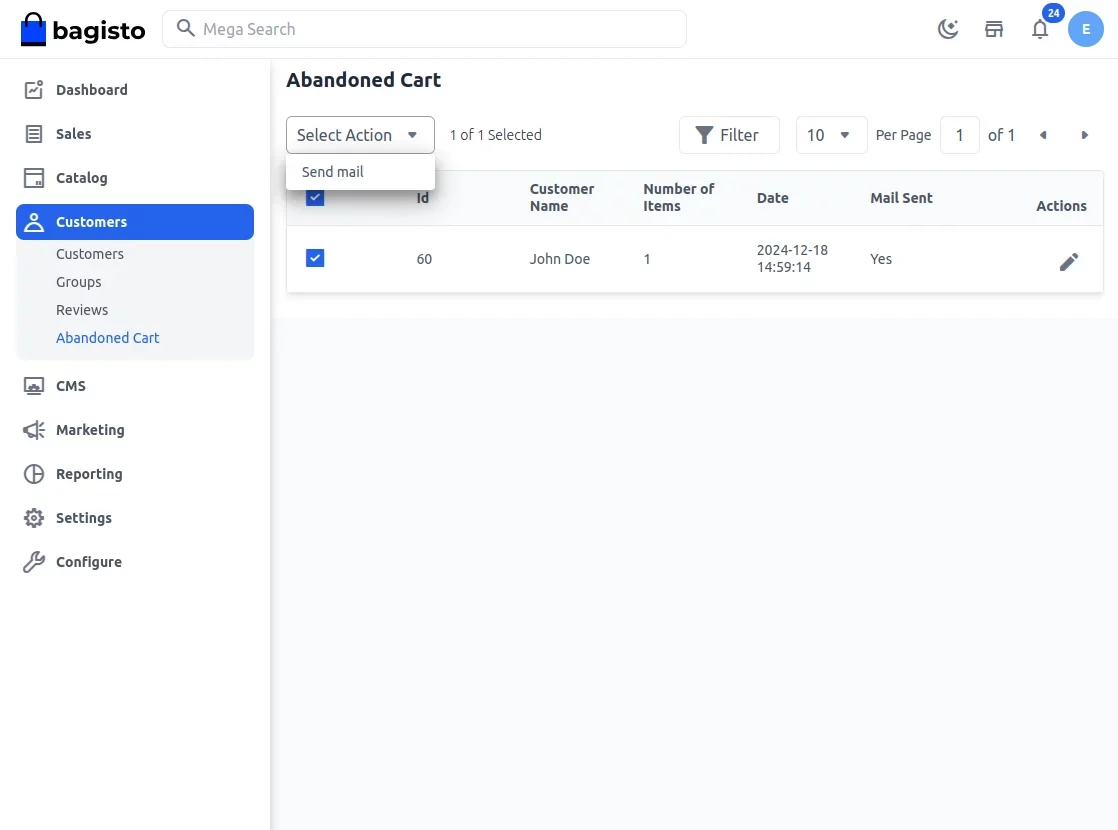Viewport: 1118px width, 830px height.
Task: Open CMS menu label
Action: pos(71,386)
